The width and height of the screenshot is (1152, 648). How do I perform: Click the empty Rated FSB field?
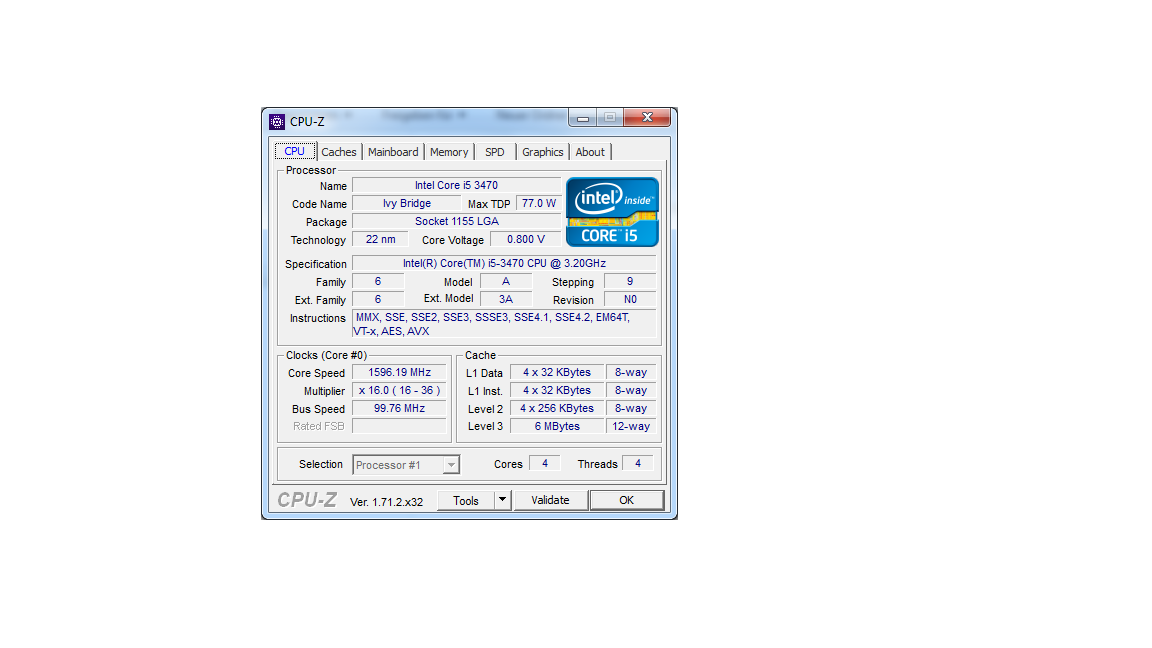[400, 426]
